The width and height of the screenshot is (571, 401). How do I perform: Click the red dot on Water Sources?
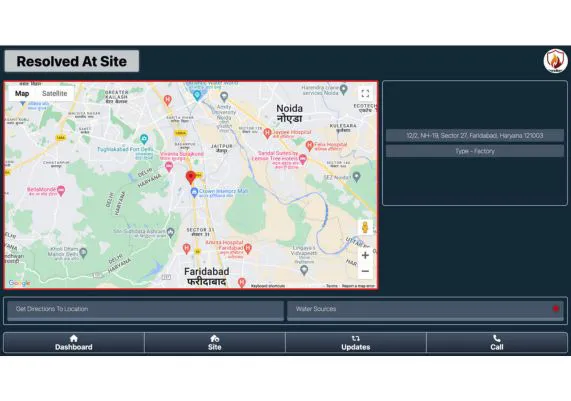[556, 309]
